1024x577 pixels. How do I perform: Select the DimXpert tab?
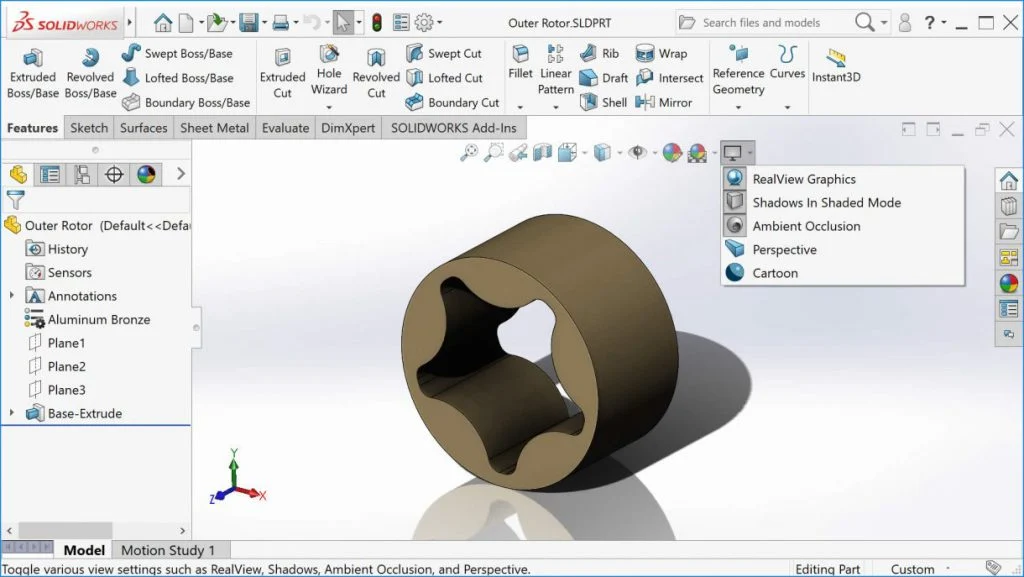coord(348,128)
